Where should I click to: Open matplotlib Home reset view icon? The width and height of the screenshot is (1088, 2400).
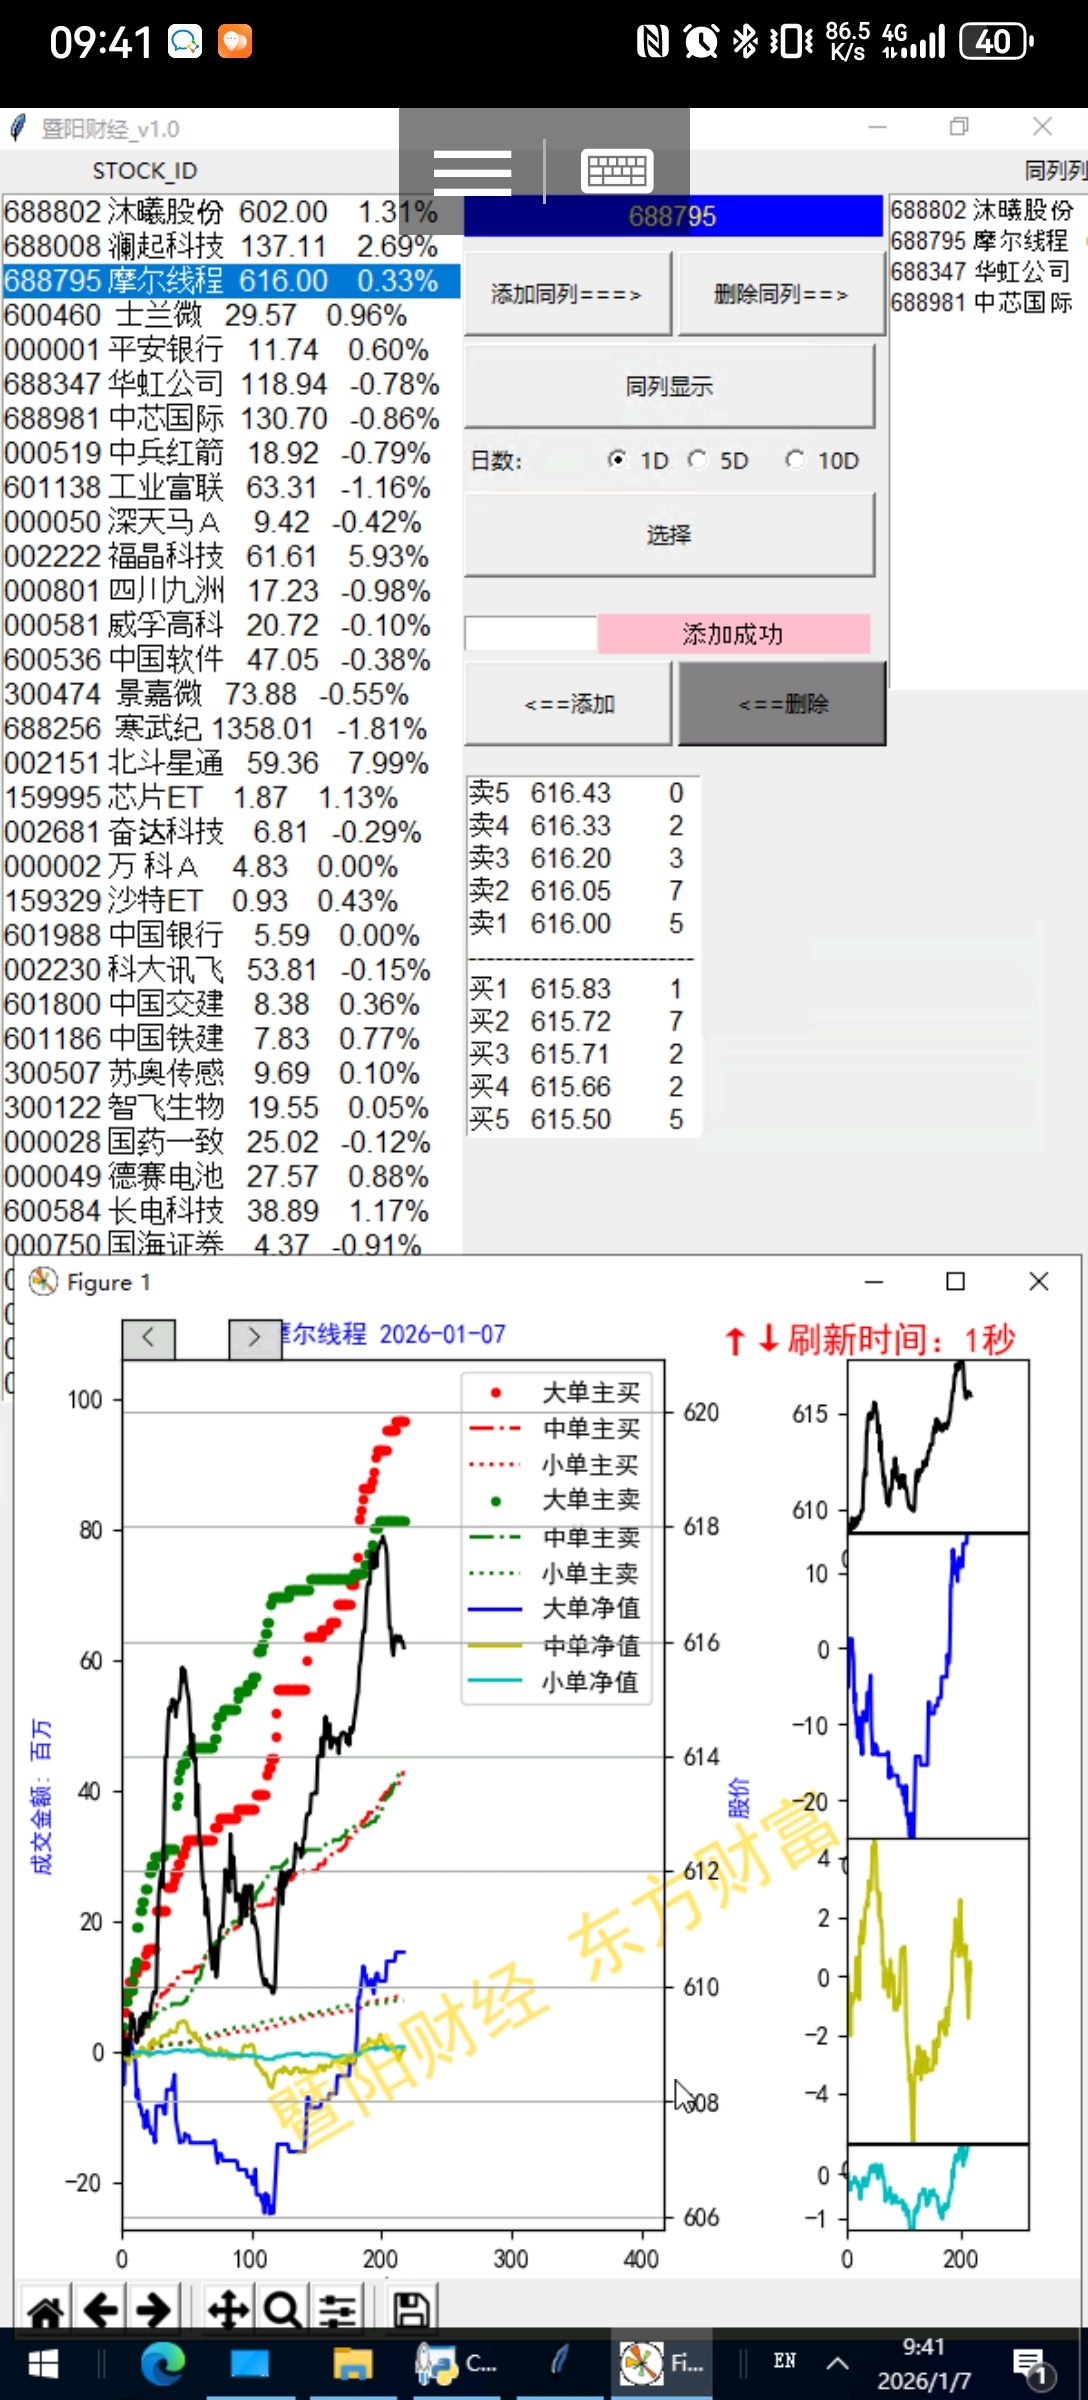[x=45, y=2310]
